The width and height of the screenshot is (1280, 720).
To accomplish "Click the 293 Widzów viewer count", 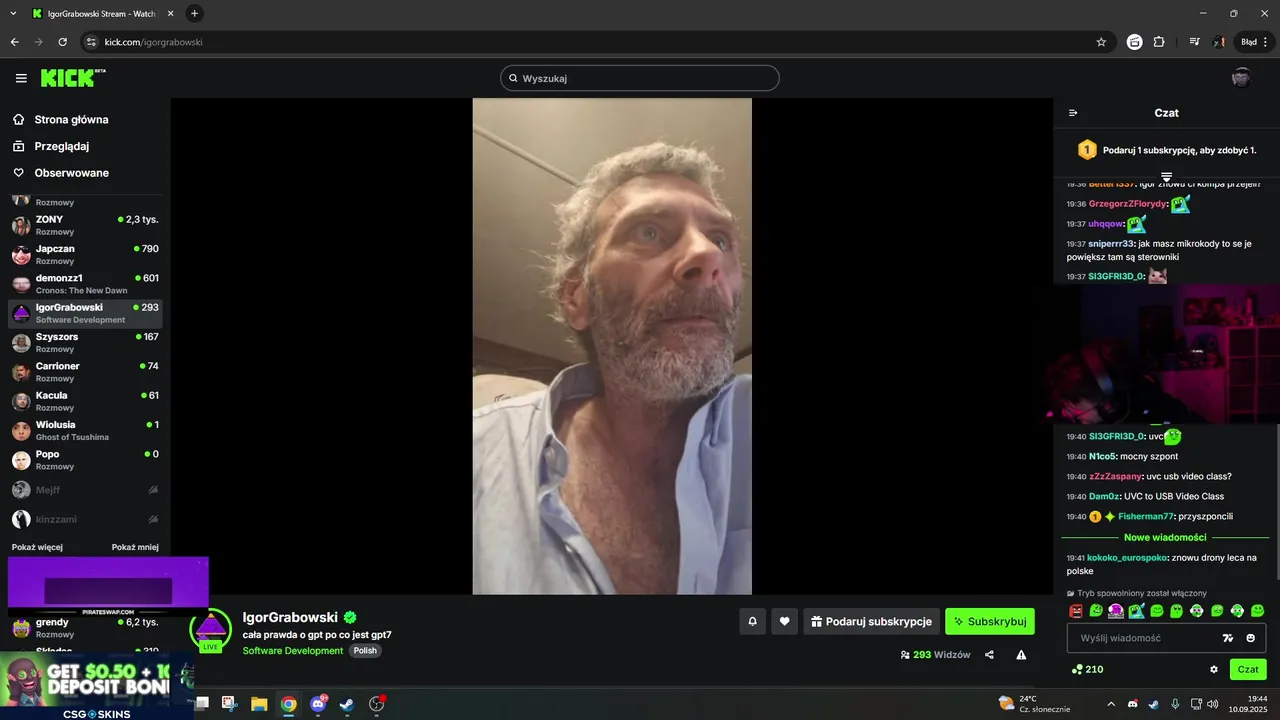I will click(x=935, y=655).
